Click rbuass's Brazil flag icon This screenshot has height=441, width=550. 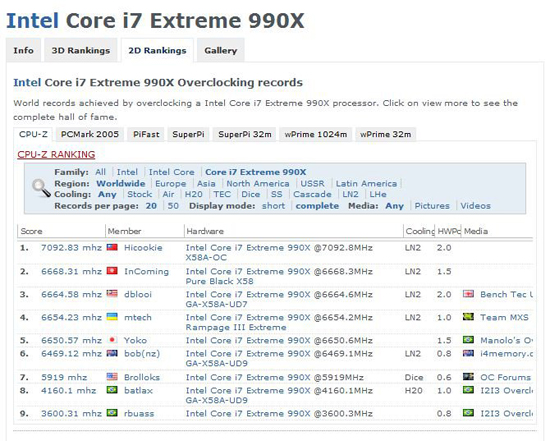point(112,413)
